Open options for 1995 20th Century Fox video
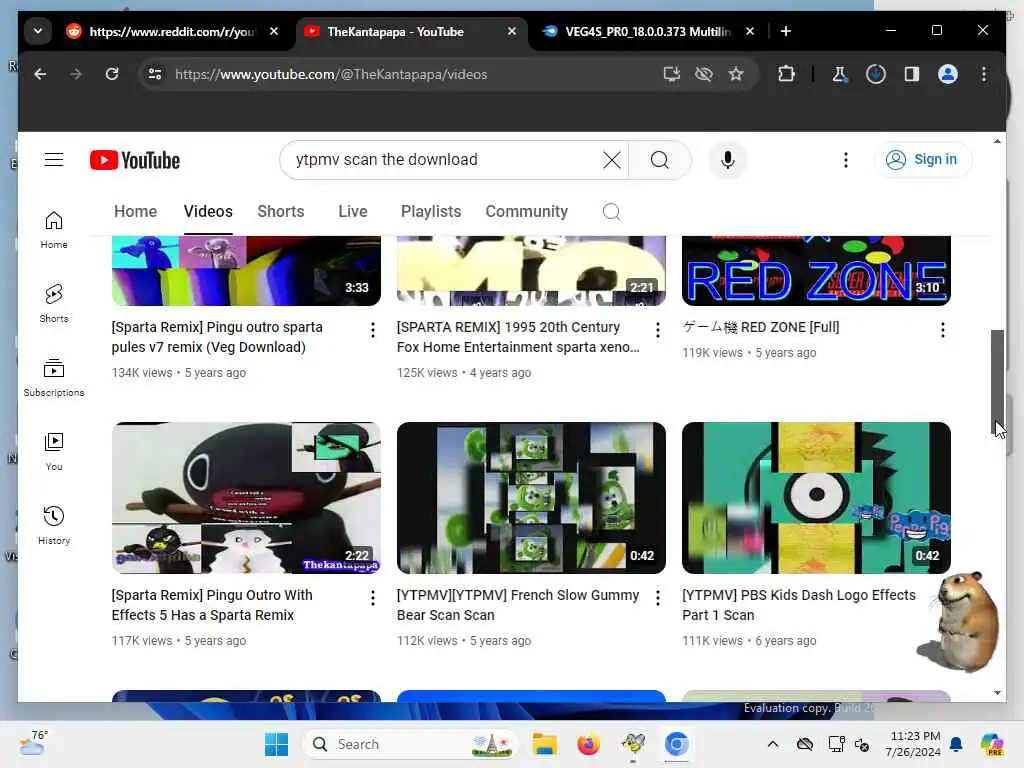 pos(658,330)
